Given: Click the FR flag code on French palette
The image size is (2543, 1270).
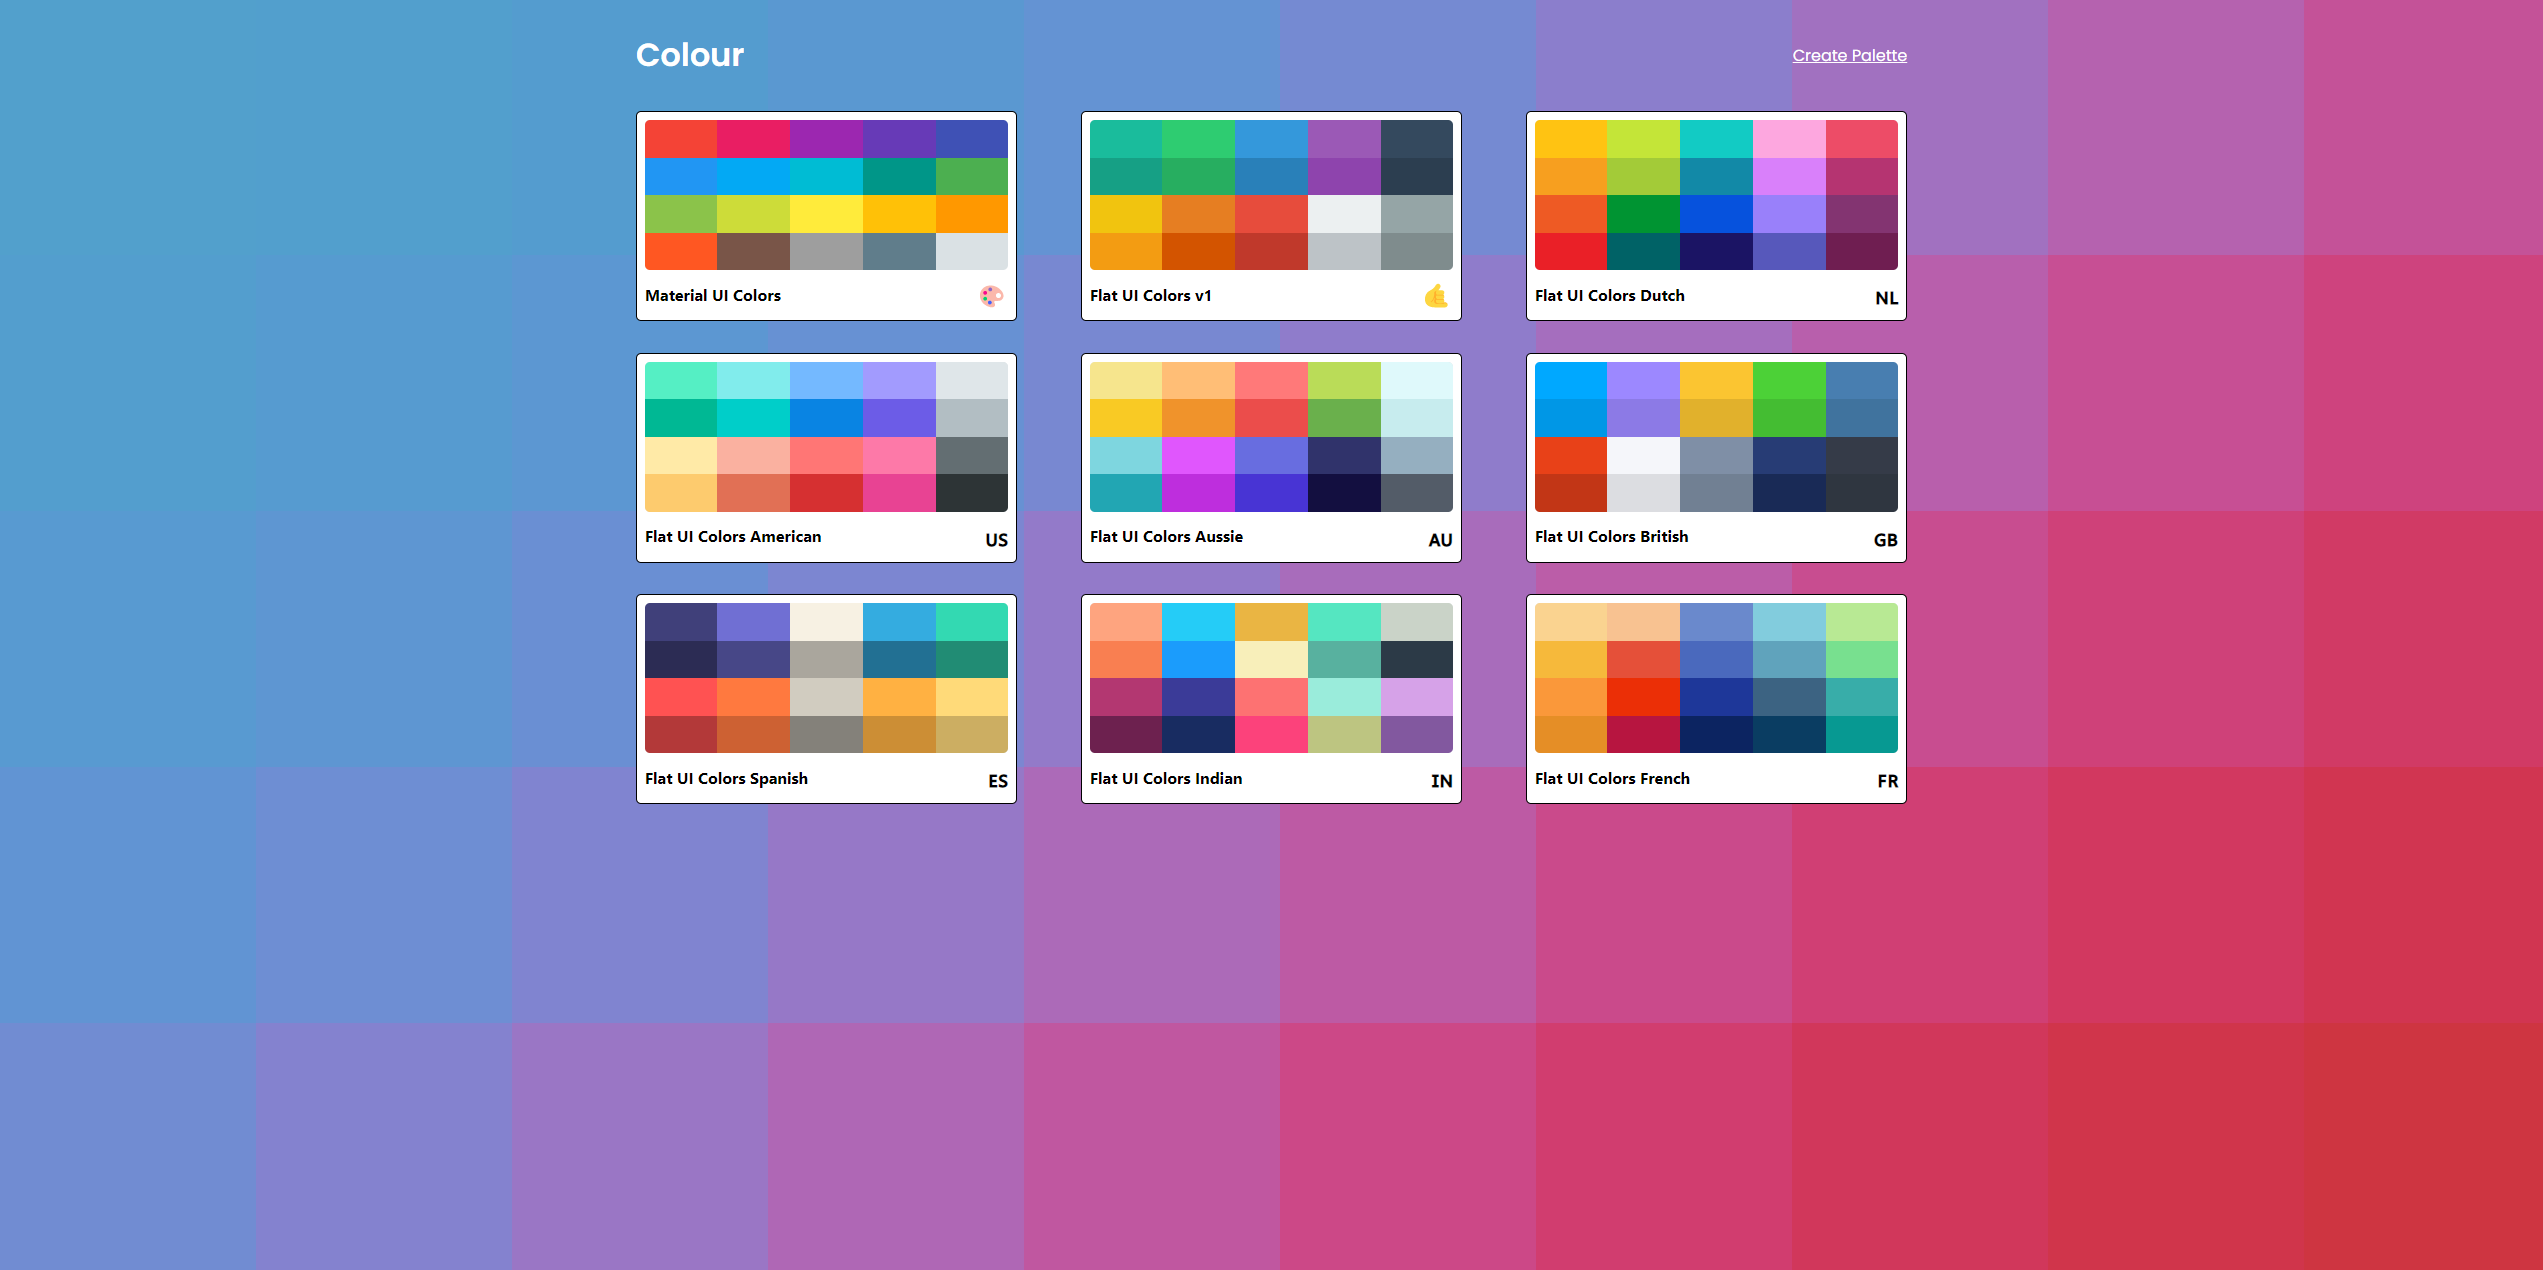Looking at the screenshot, I should [x=1887, y=781].
